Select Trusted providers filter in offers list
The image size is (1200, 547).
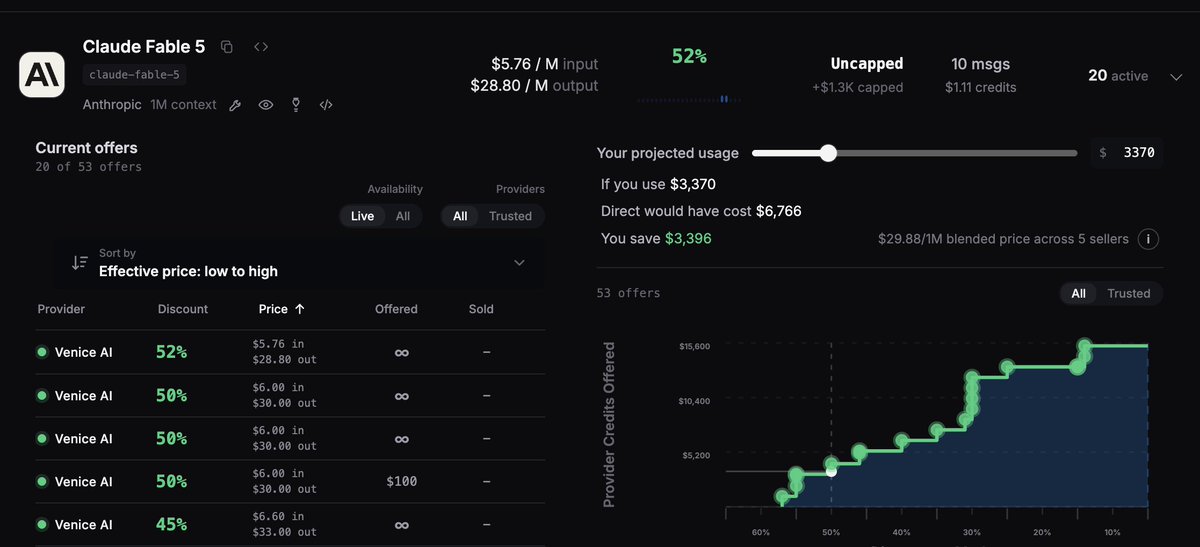tap(510, 216)
